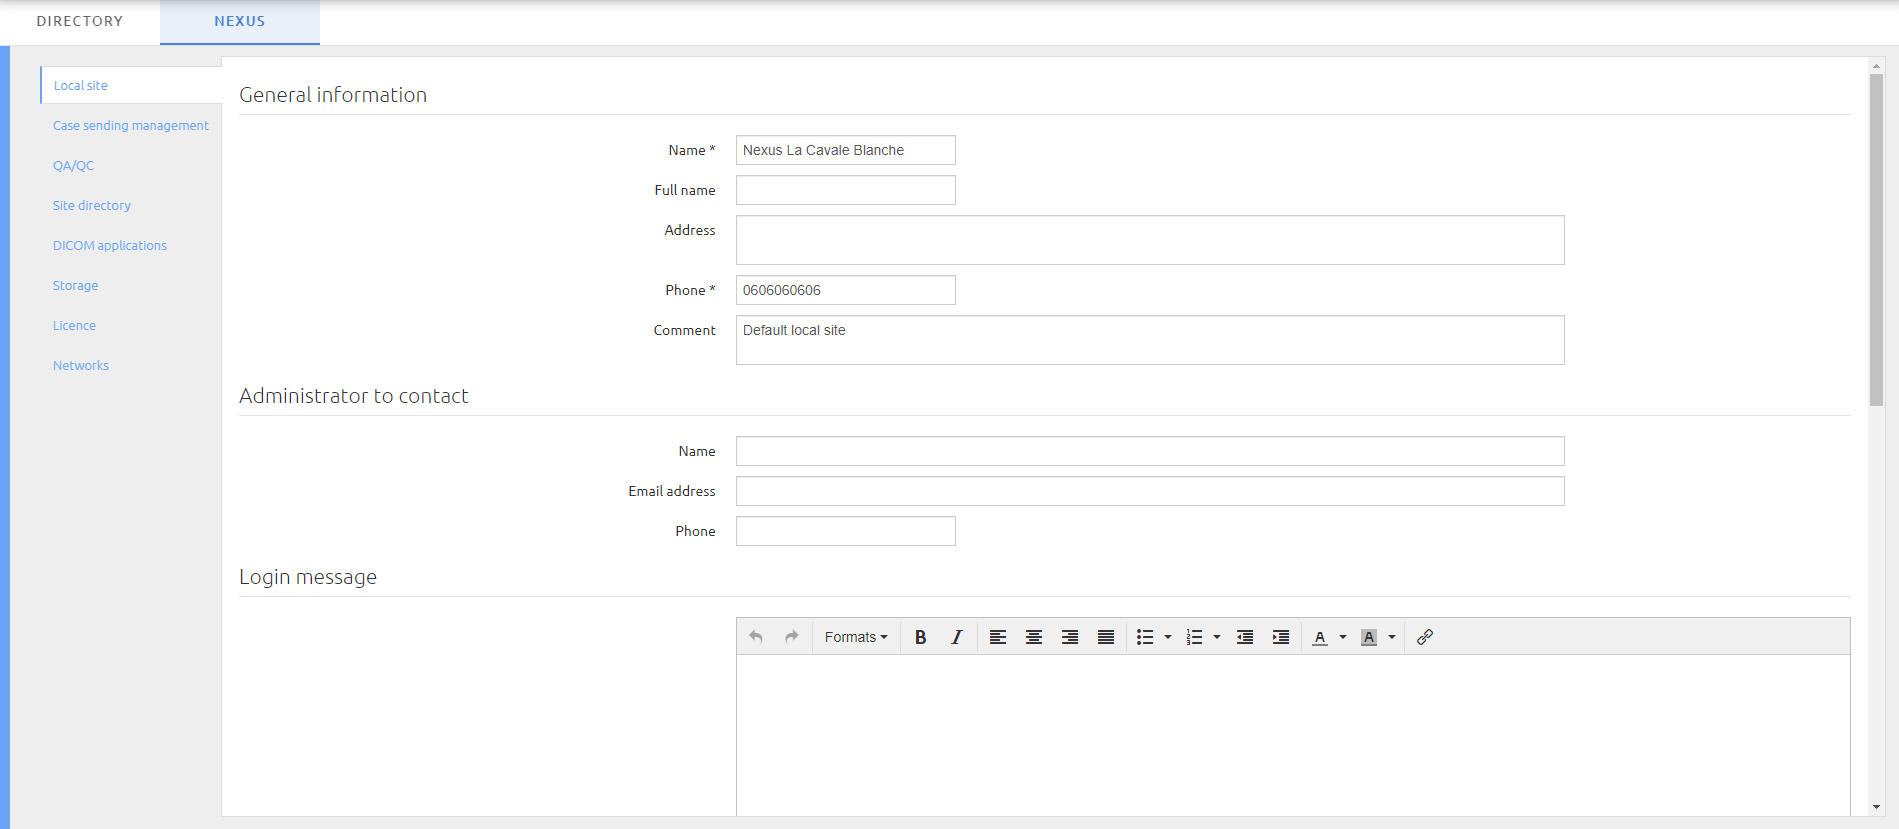Click the Comment text area
This screenshot has height=829, width=1899.
[1150, 340]
